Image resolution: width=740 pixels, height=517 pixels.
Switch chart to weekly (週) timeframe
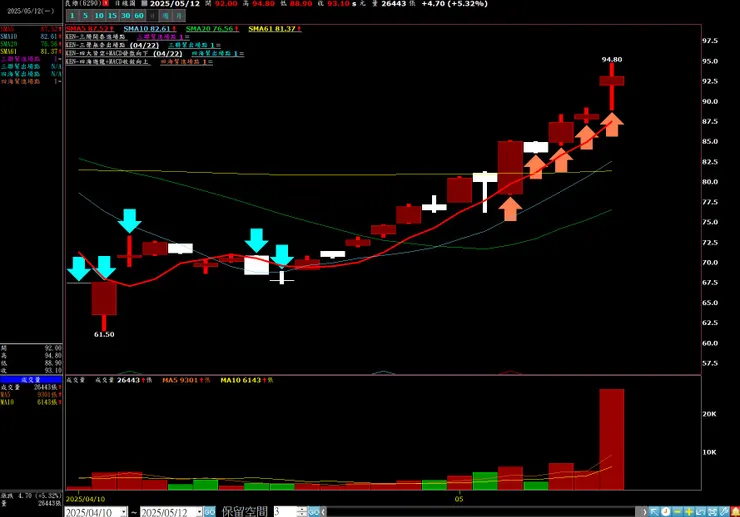[x=165, y=16]
